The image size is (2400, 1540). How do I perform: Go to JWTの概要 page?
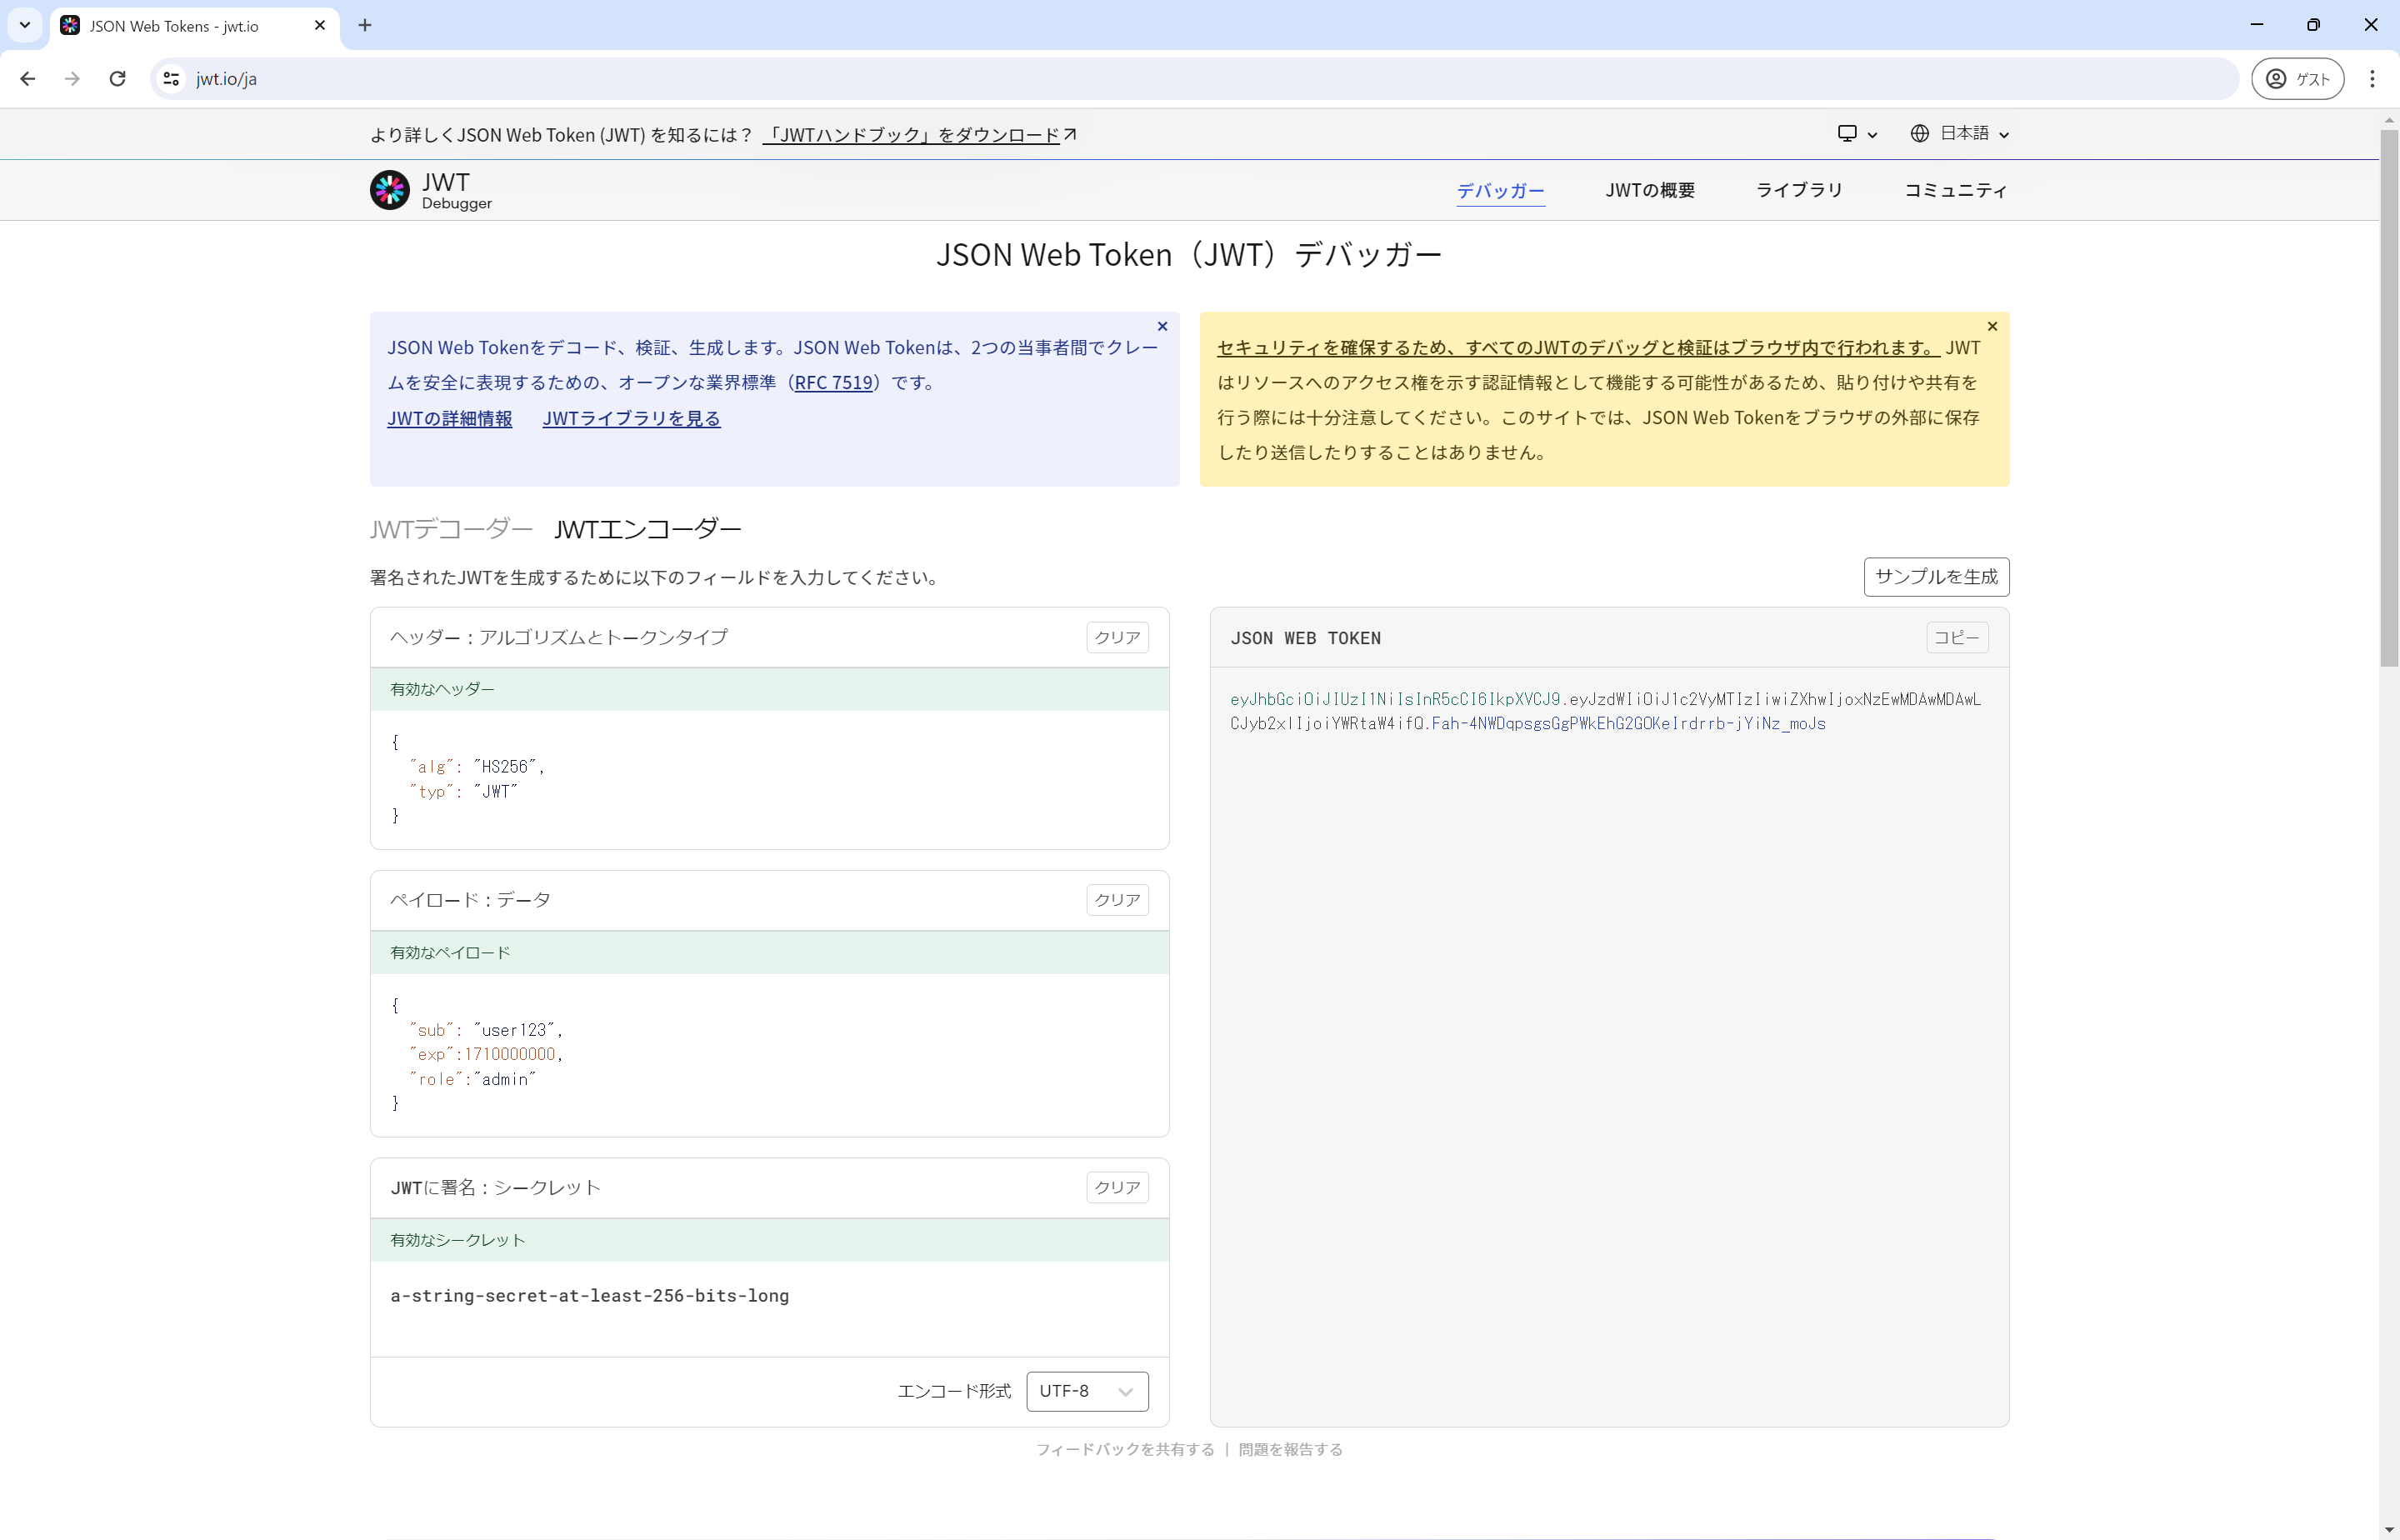click(1650, 190)
